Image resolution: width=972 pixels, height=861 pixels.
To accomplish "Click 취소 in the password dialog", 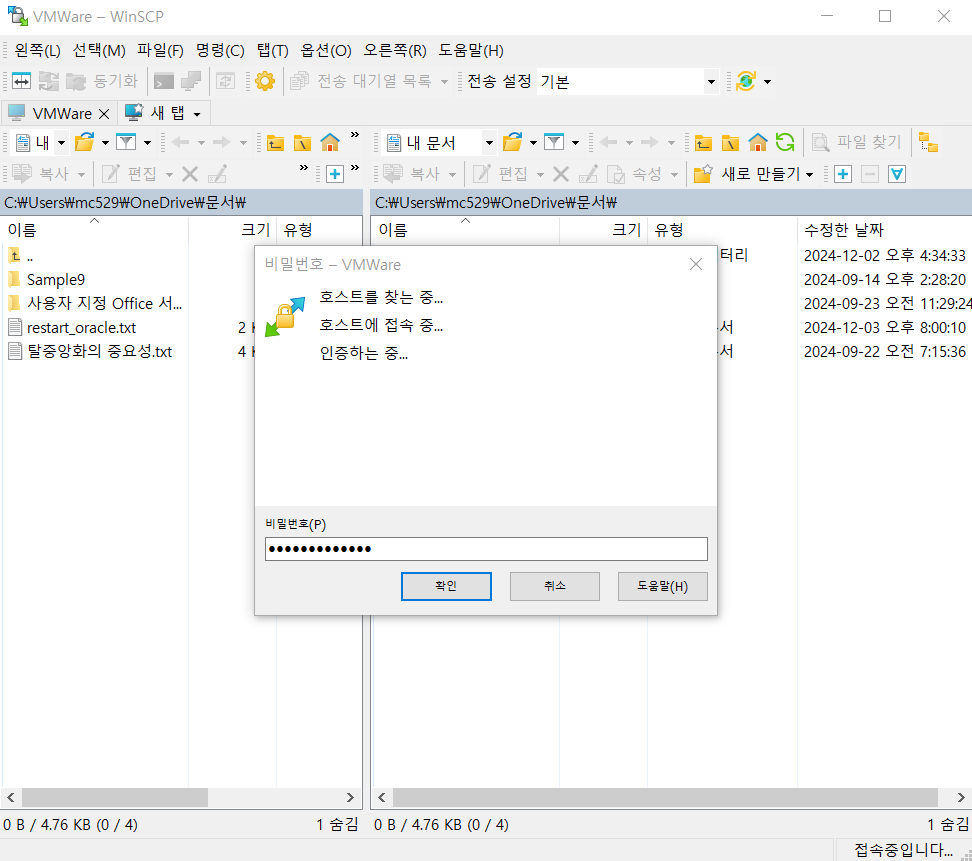I will click(x=555, y=586).
